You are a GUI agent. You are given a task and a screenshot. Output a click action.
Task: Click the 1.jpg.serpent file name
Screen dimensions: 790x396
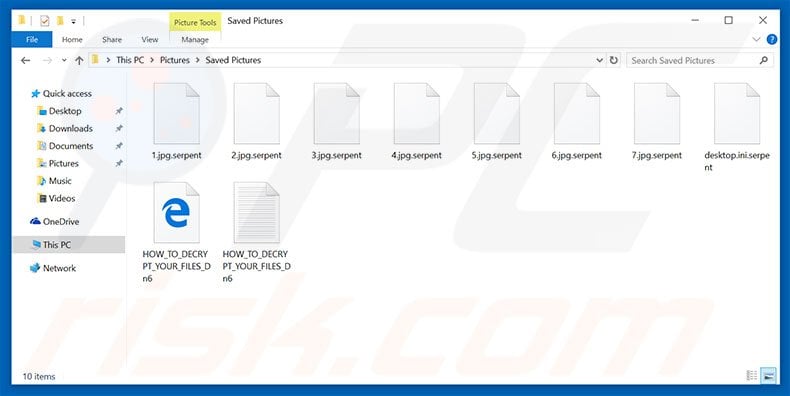(177, 156)
